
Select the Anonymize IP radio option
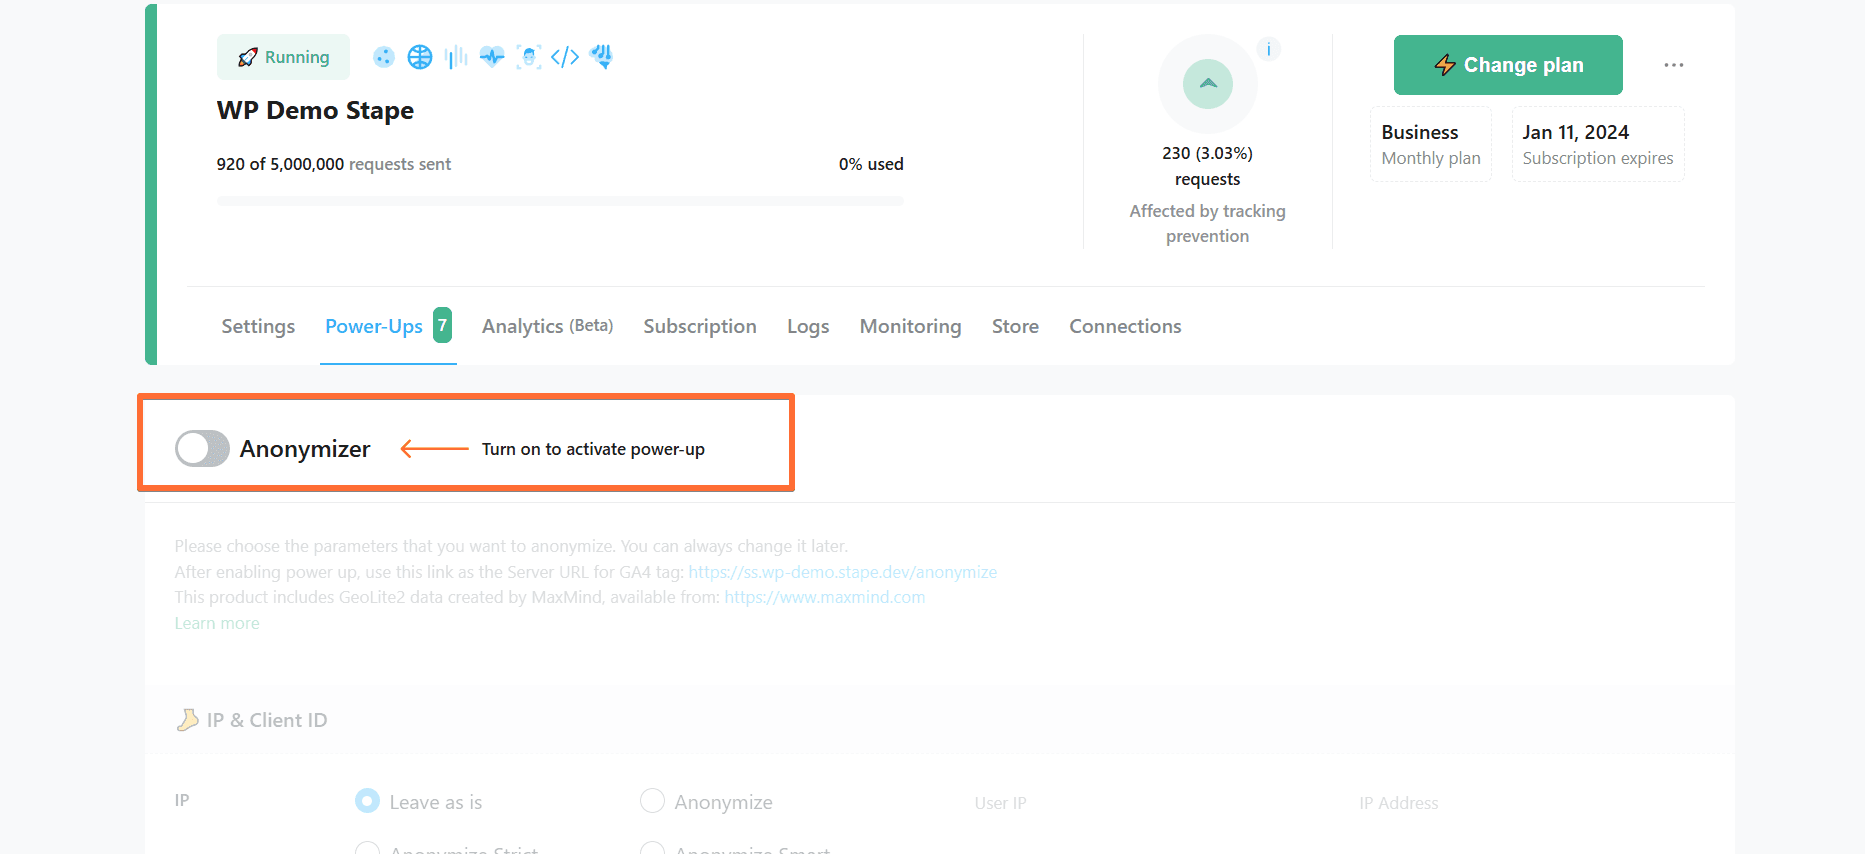(x=652, y=801)
